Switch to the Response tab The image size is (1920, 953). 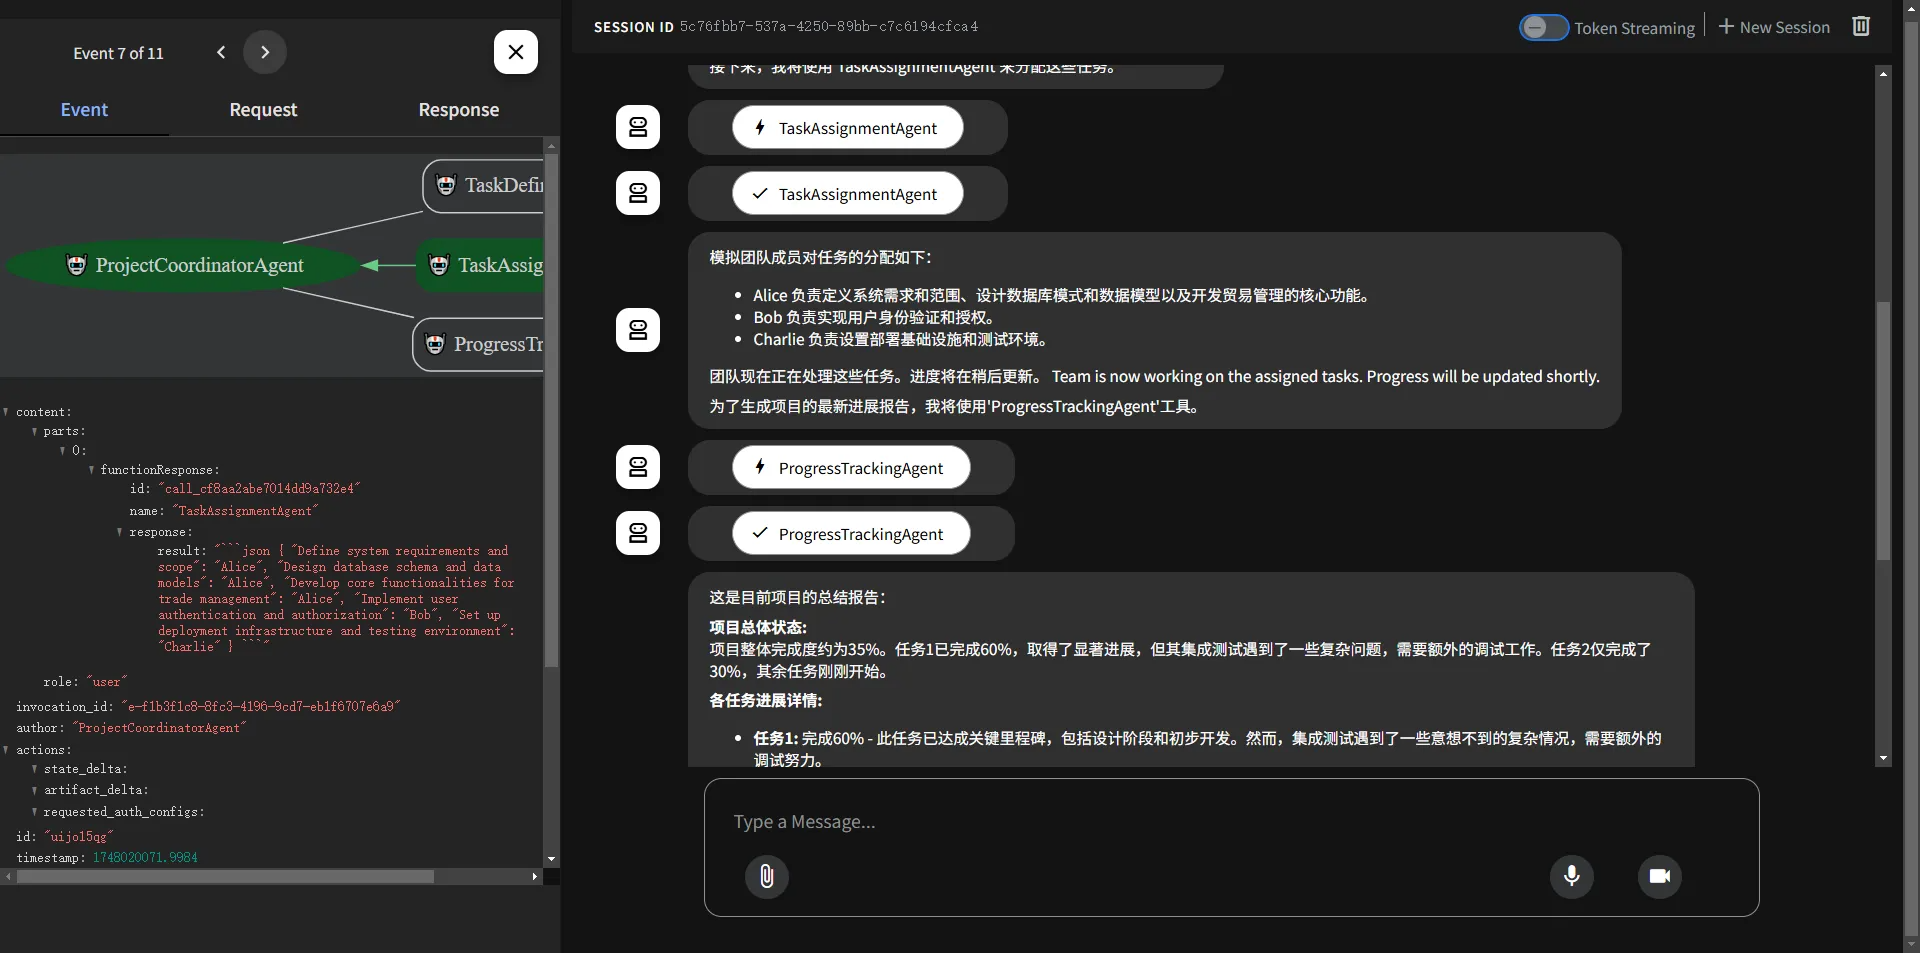[x=459, y=110]
